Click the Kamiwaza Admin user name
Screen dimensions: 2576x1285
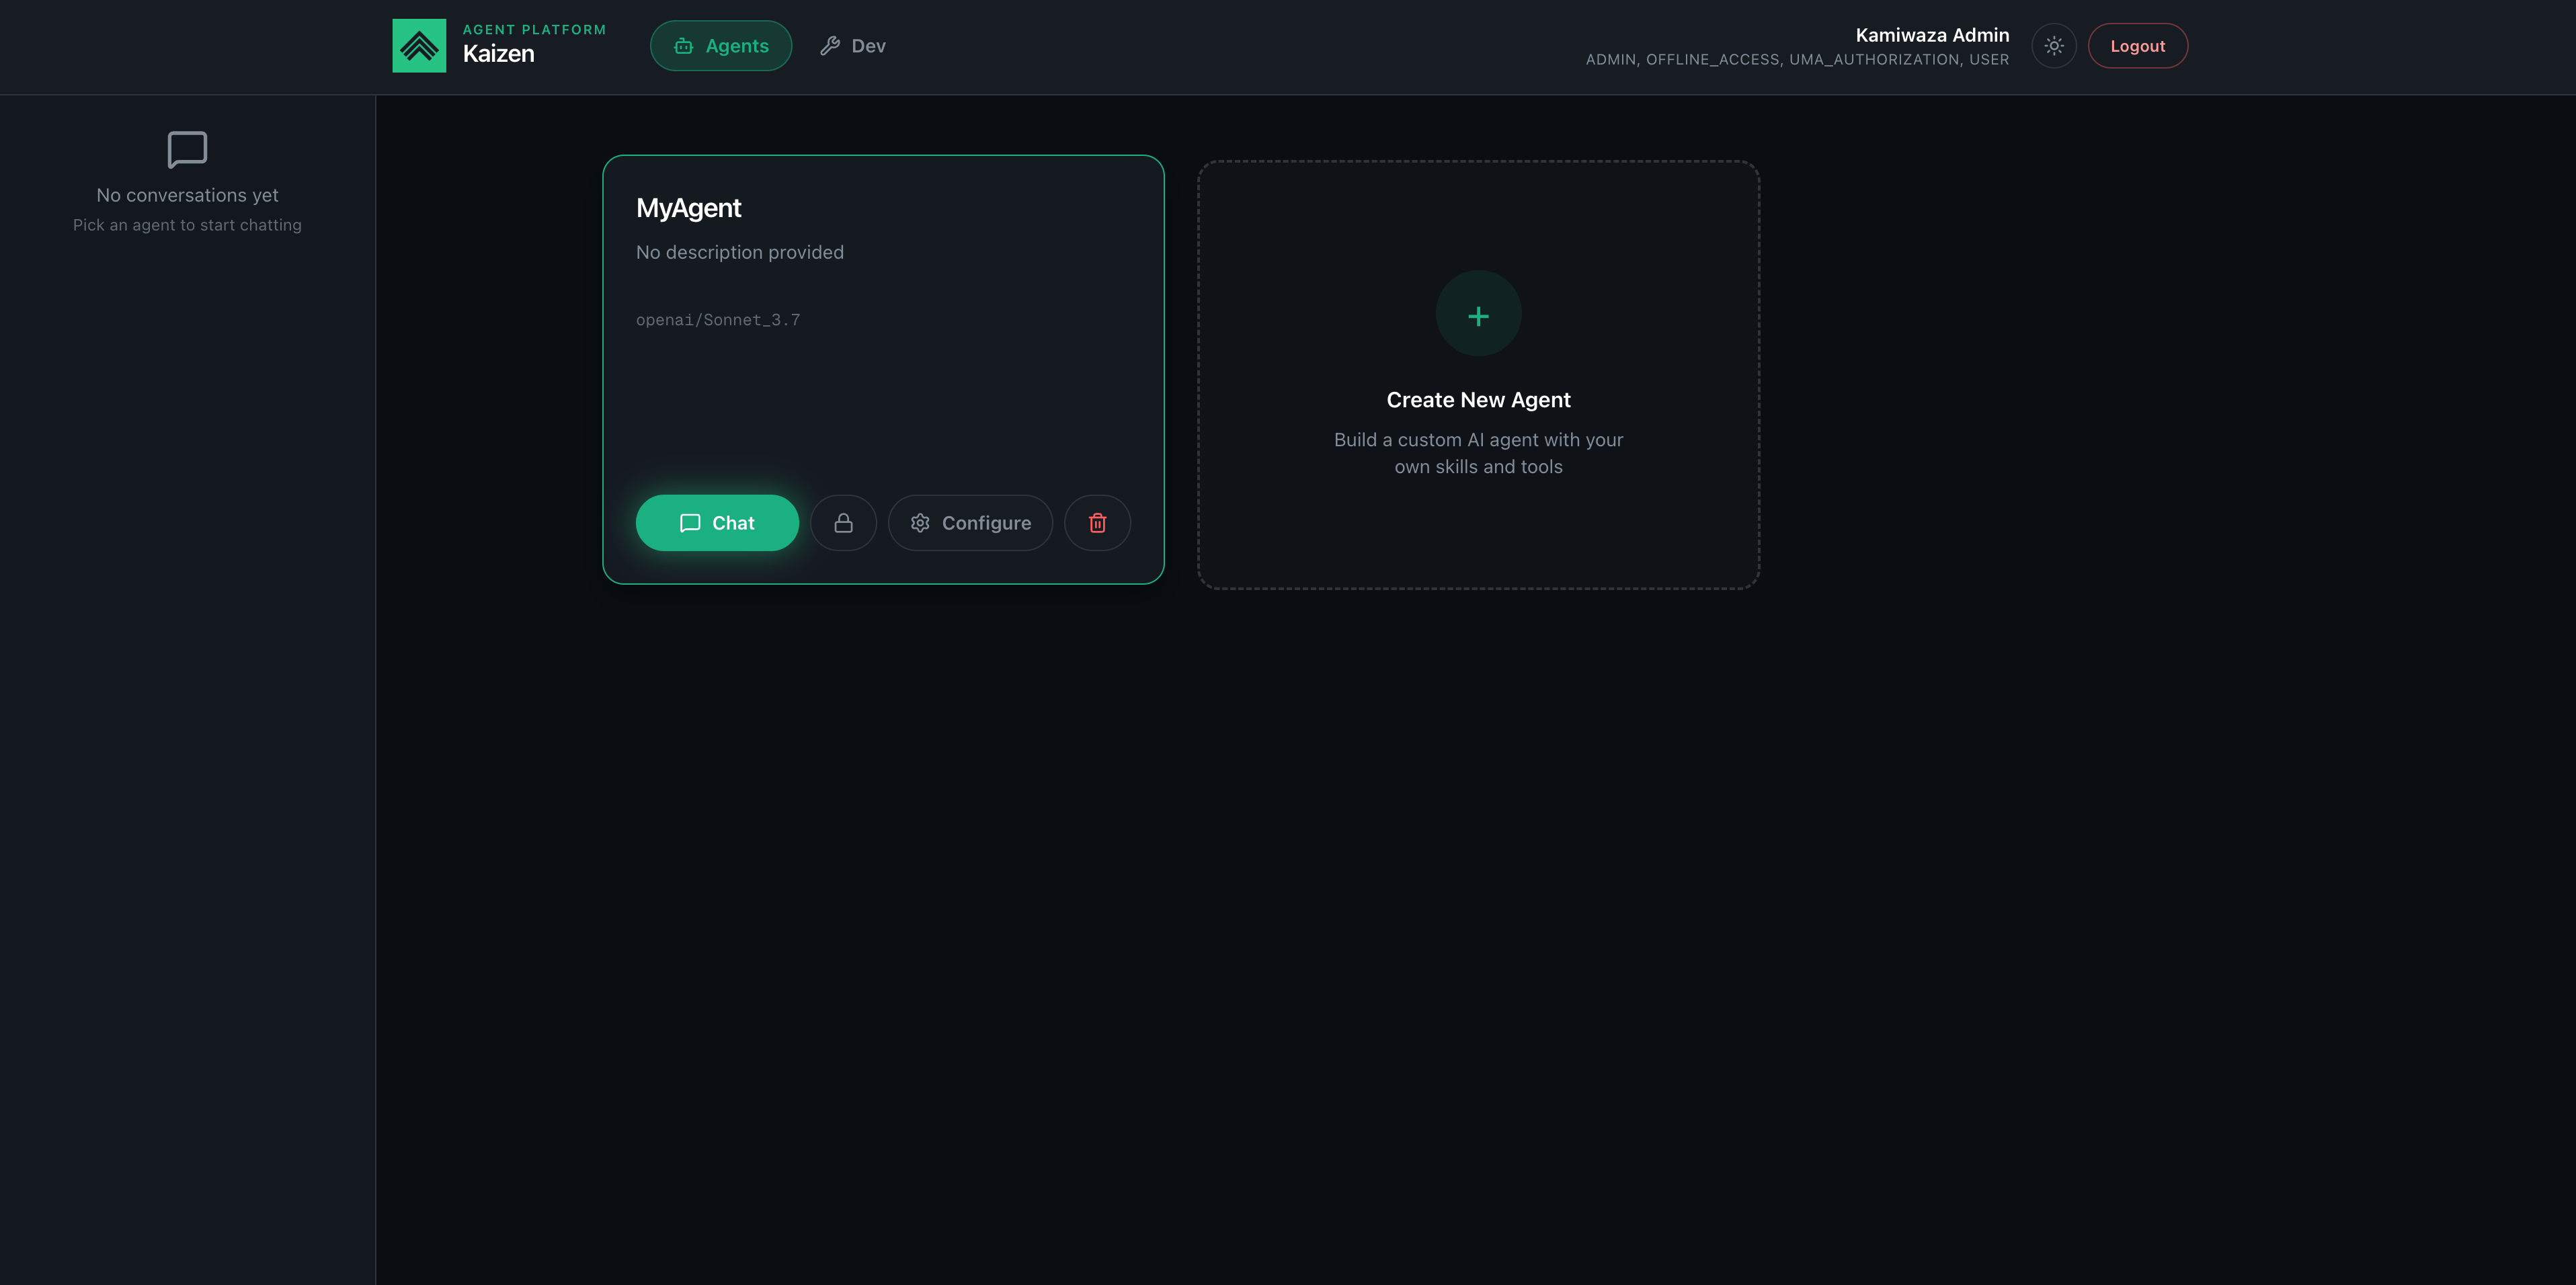(1932, 35)
